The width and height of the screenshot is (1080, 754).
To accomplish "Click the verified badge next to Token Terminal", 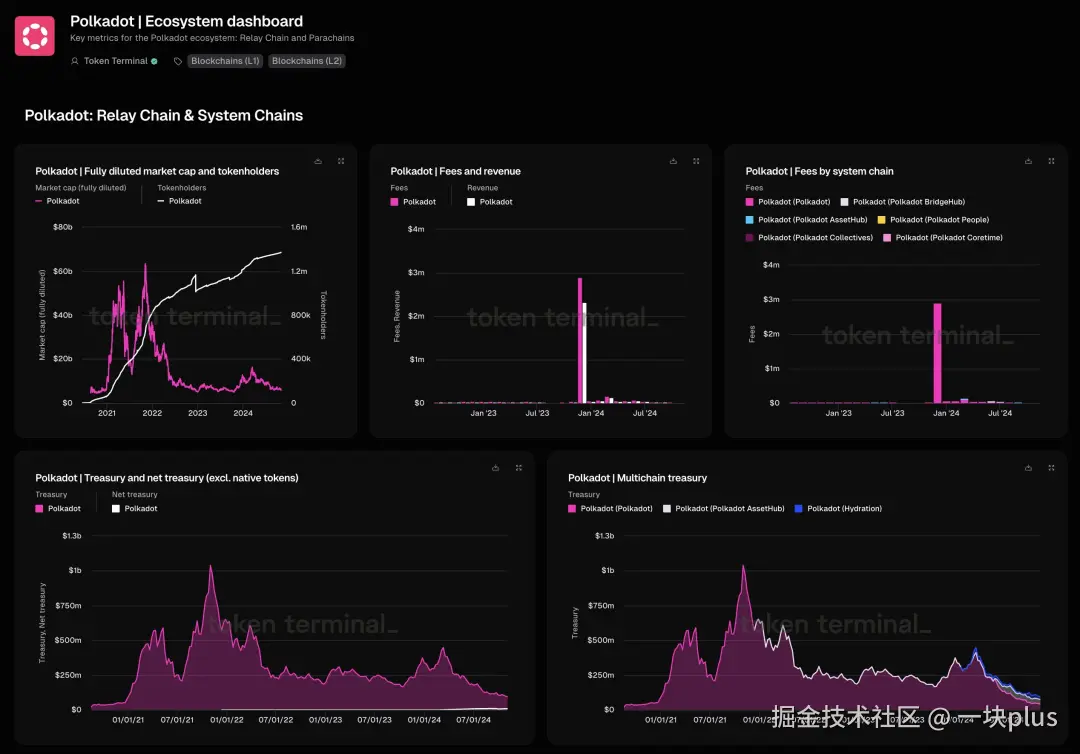I will [154, 61].
